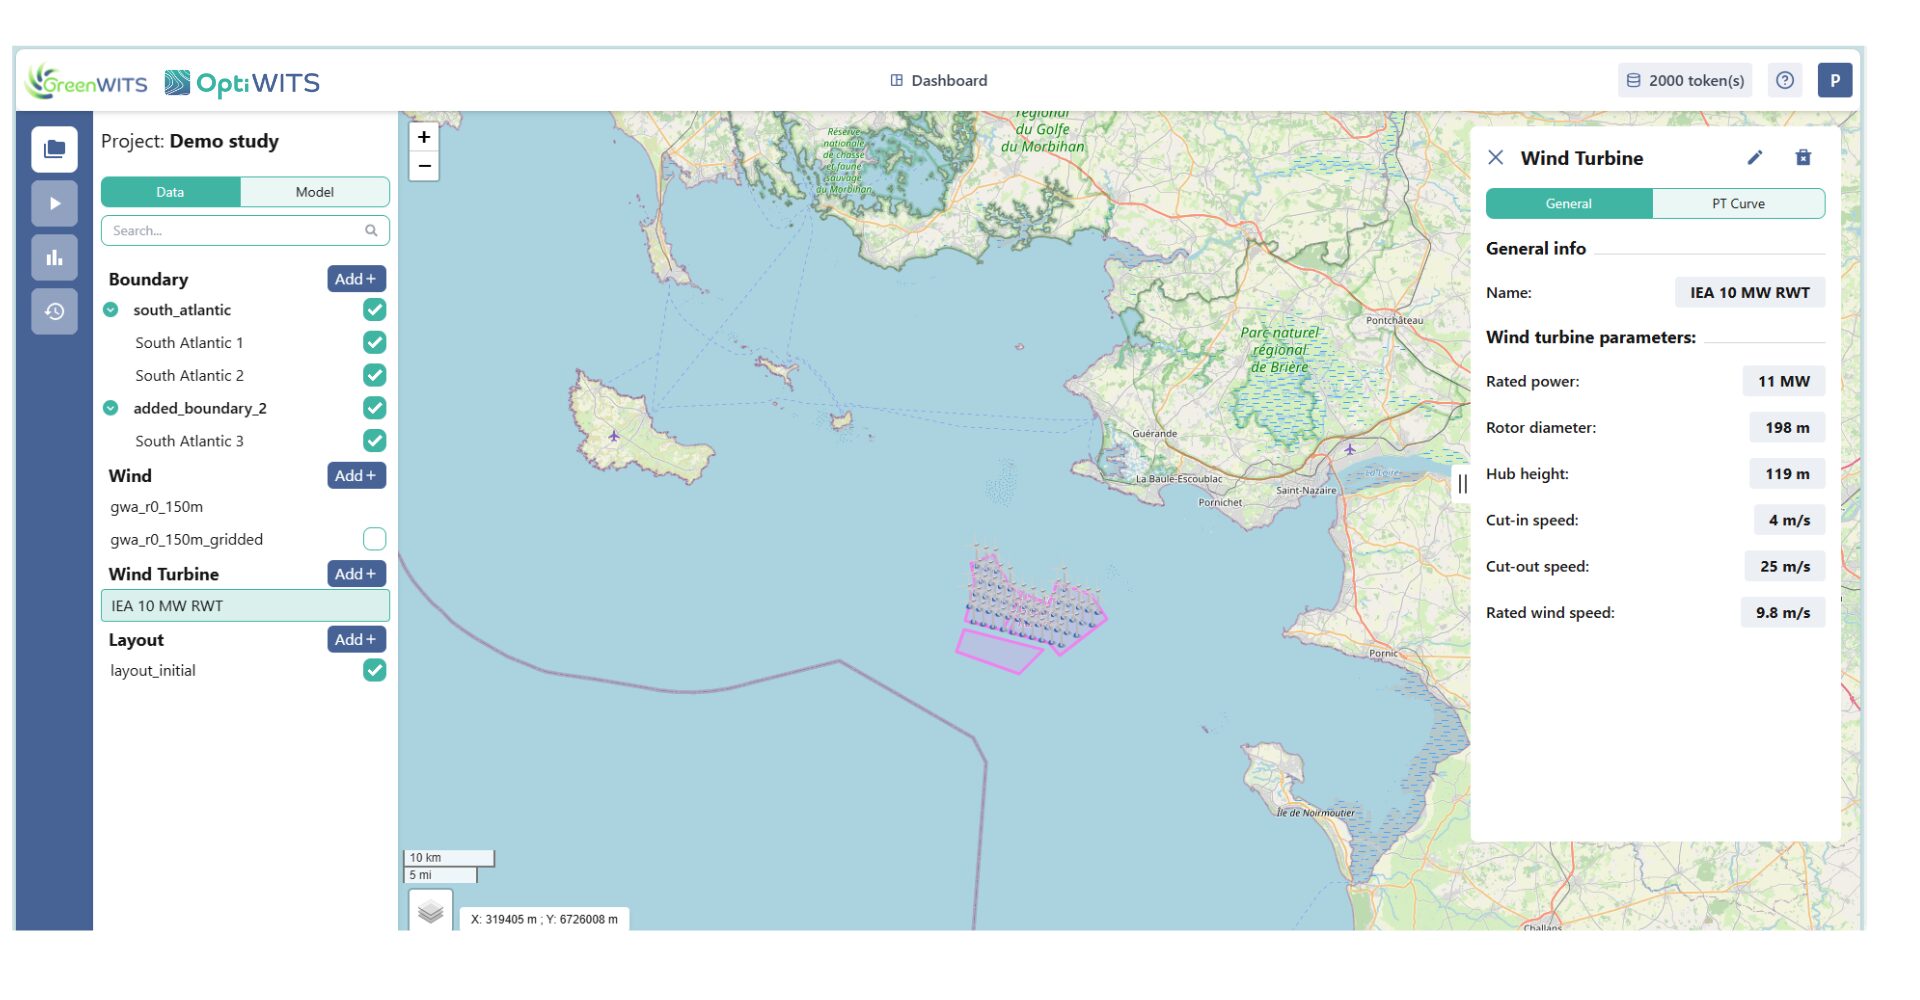Close the Wind Turbine panel
Viewport: 1920px width, 1000px height.
pyautogui.click(x=1496, y=158)
